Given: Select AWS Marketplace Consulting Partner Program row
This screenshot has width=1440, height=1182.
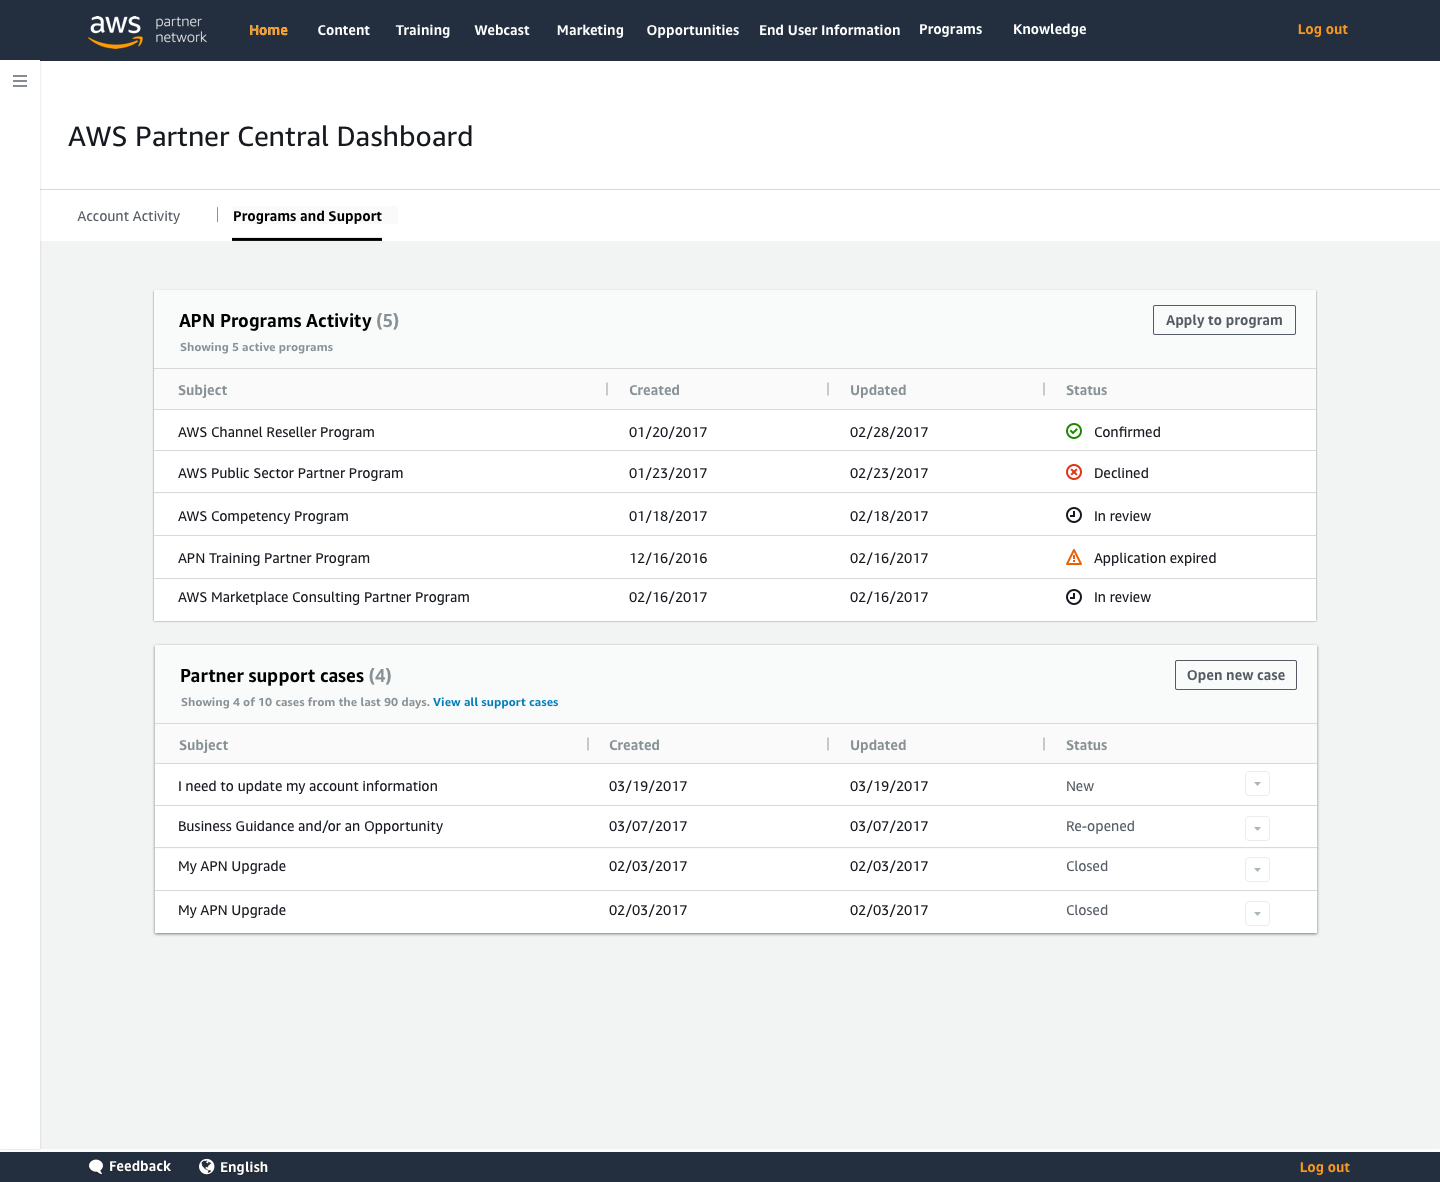Looking at the screenshot, I should click(735, 598).
